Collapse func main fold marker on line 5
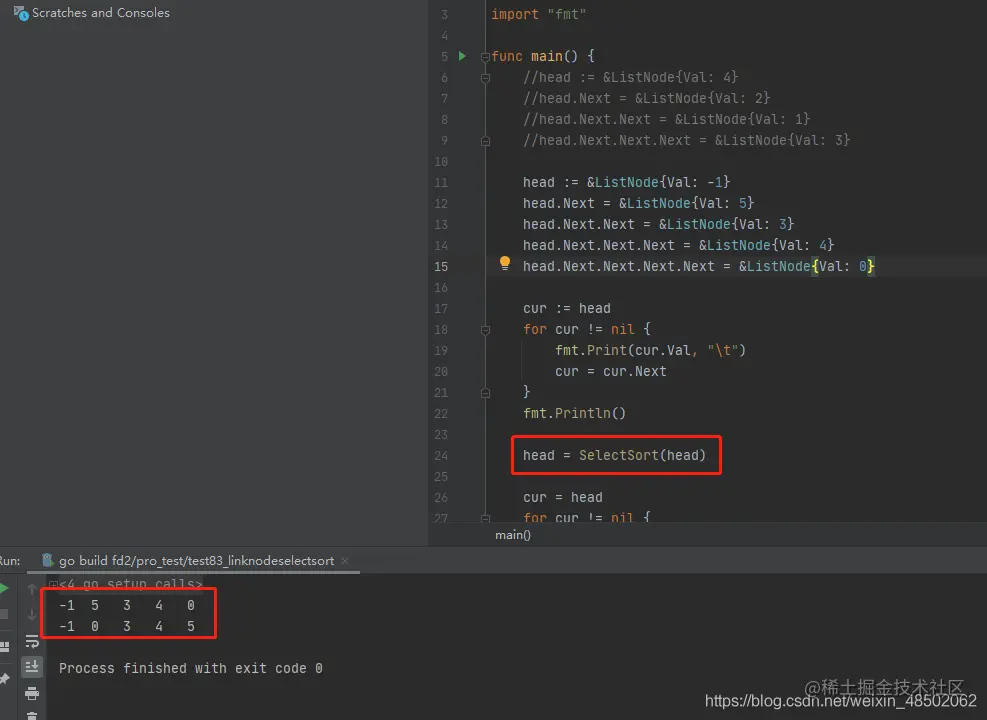The height and width of the screenshot is (720, 987). click(485, 57)
